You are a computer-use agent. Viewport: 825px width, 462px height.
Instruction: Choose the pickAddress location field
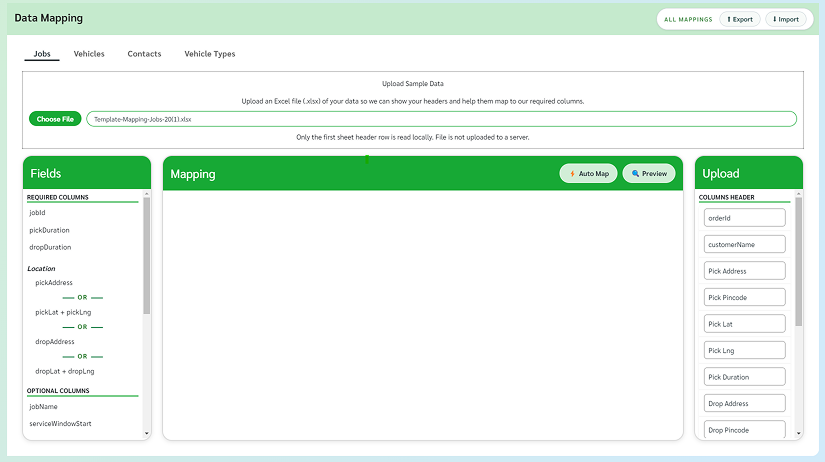pos(54,283)
